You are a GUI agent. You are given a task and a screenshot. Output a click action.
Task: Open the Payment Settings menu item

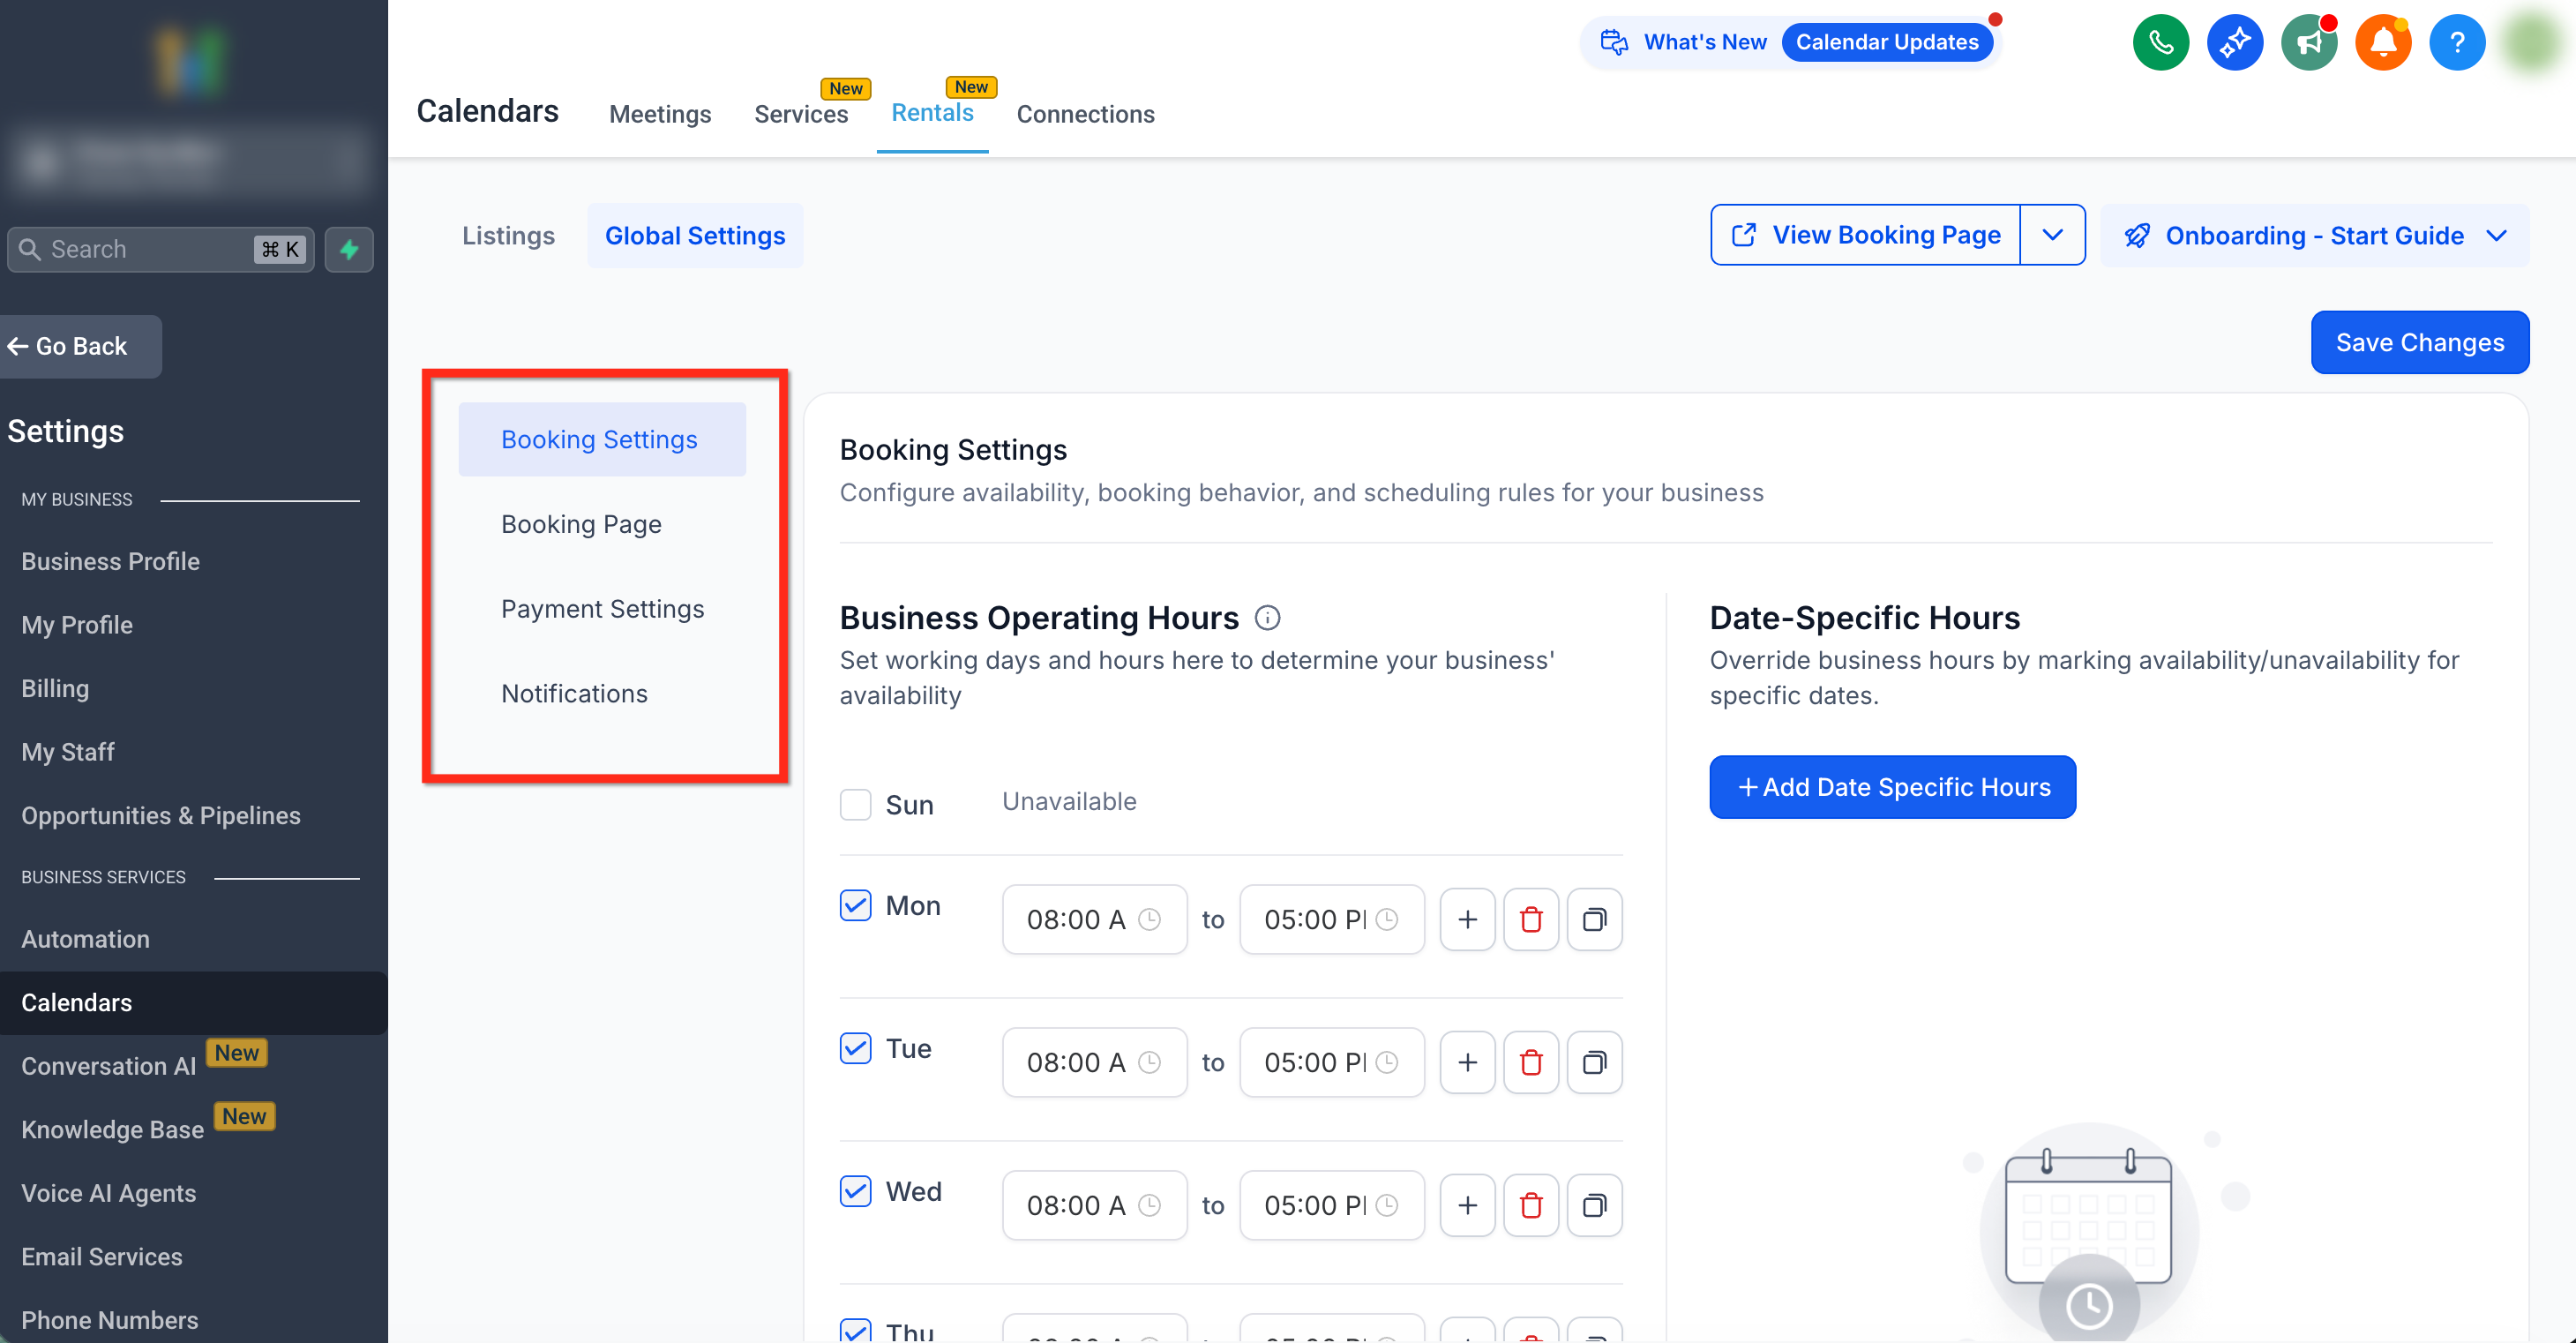point(602,609)
